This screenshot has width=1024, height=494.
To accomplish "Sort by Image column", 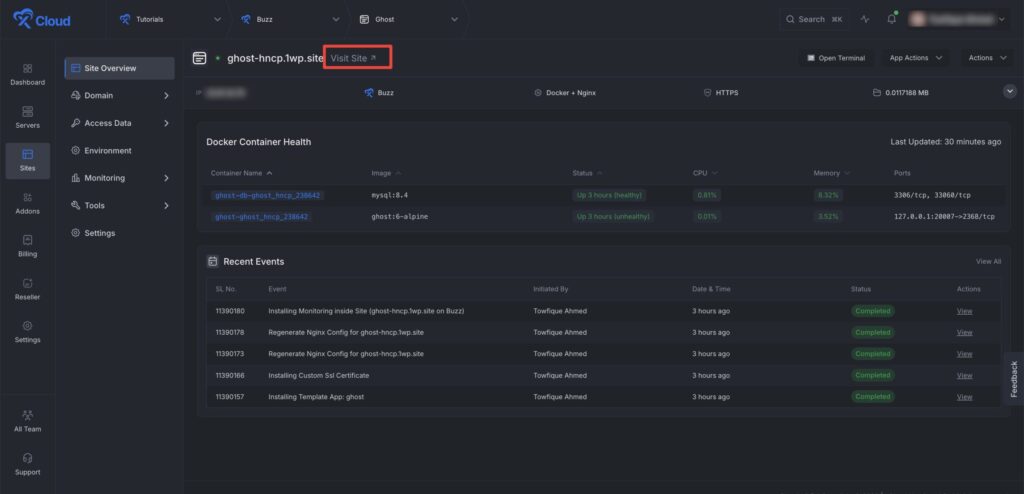I will click(x=387, y=173).
